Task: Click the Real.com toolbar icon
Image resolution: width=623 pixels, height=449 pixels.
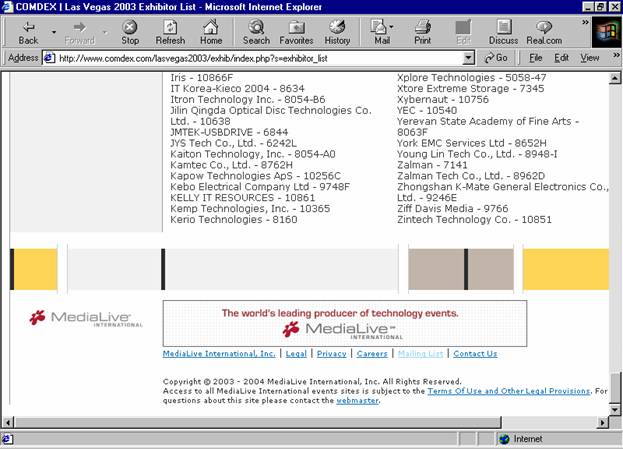Action: pos(544,32)
